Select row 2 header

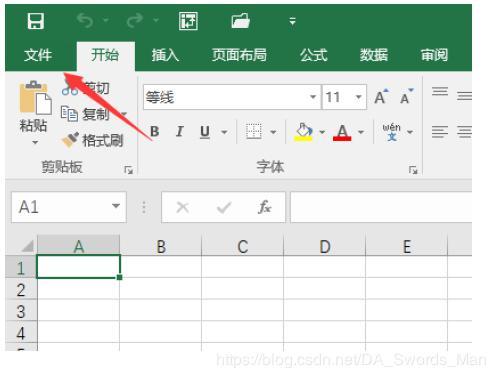pyautogui.click(x=21, y=289)
